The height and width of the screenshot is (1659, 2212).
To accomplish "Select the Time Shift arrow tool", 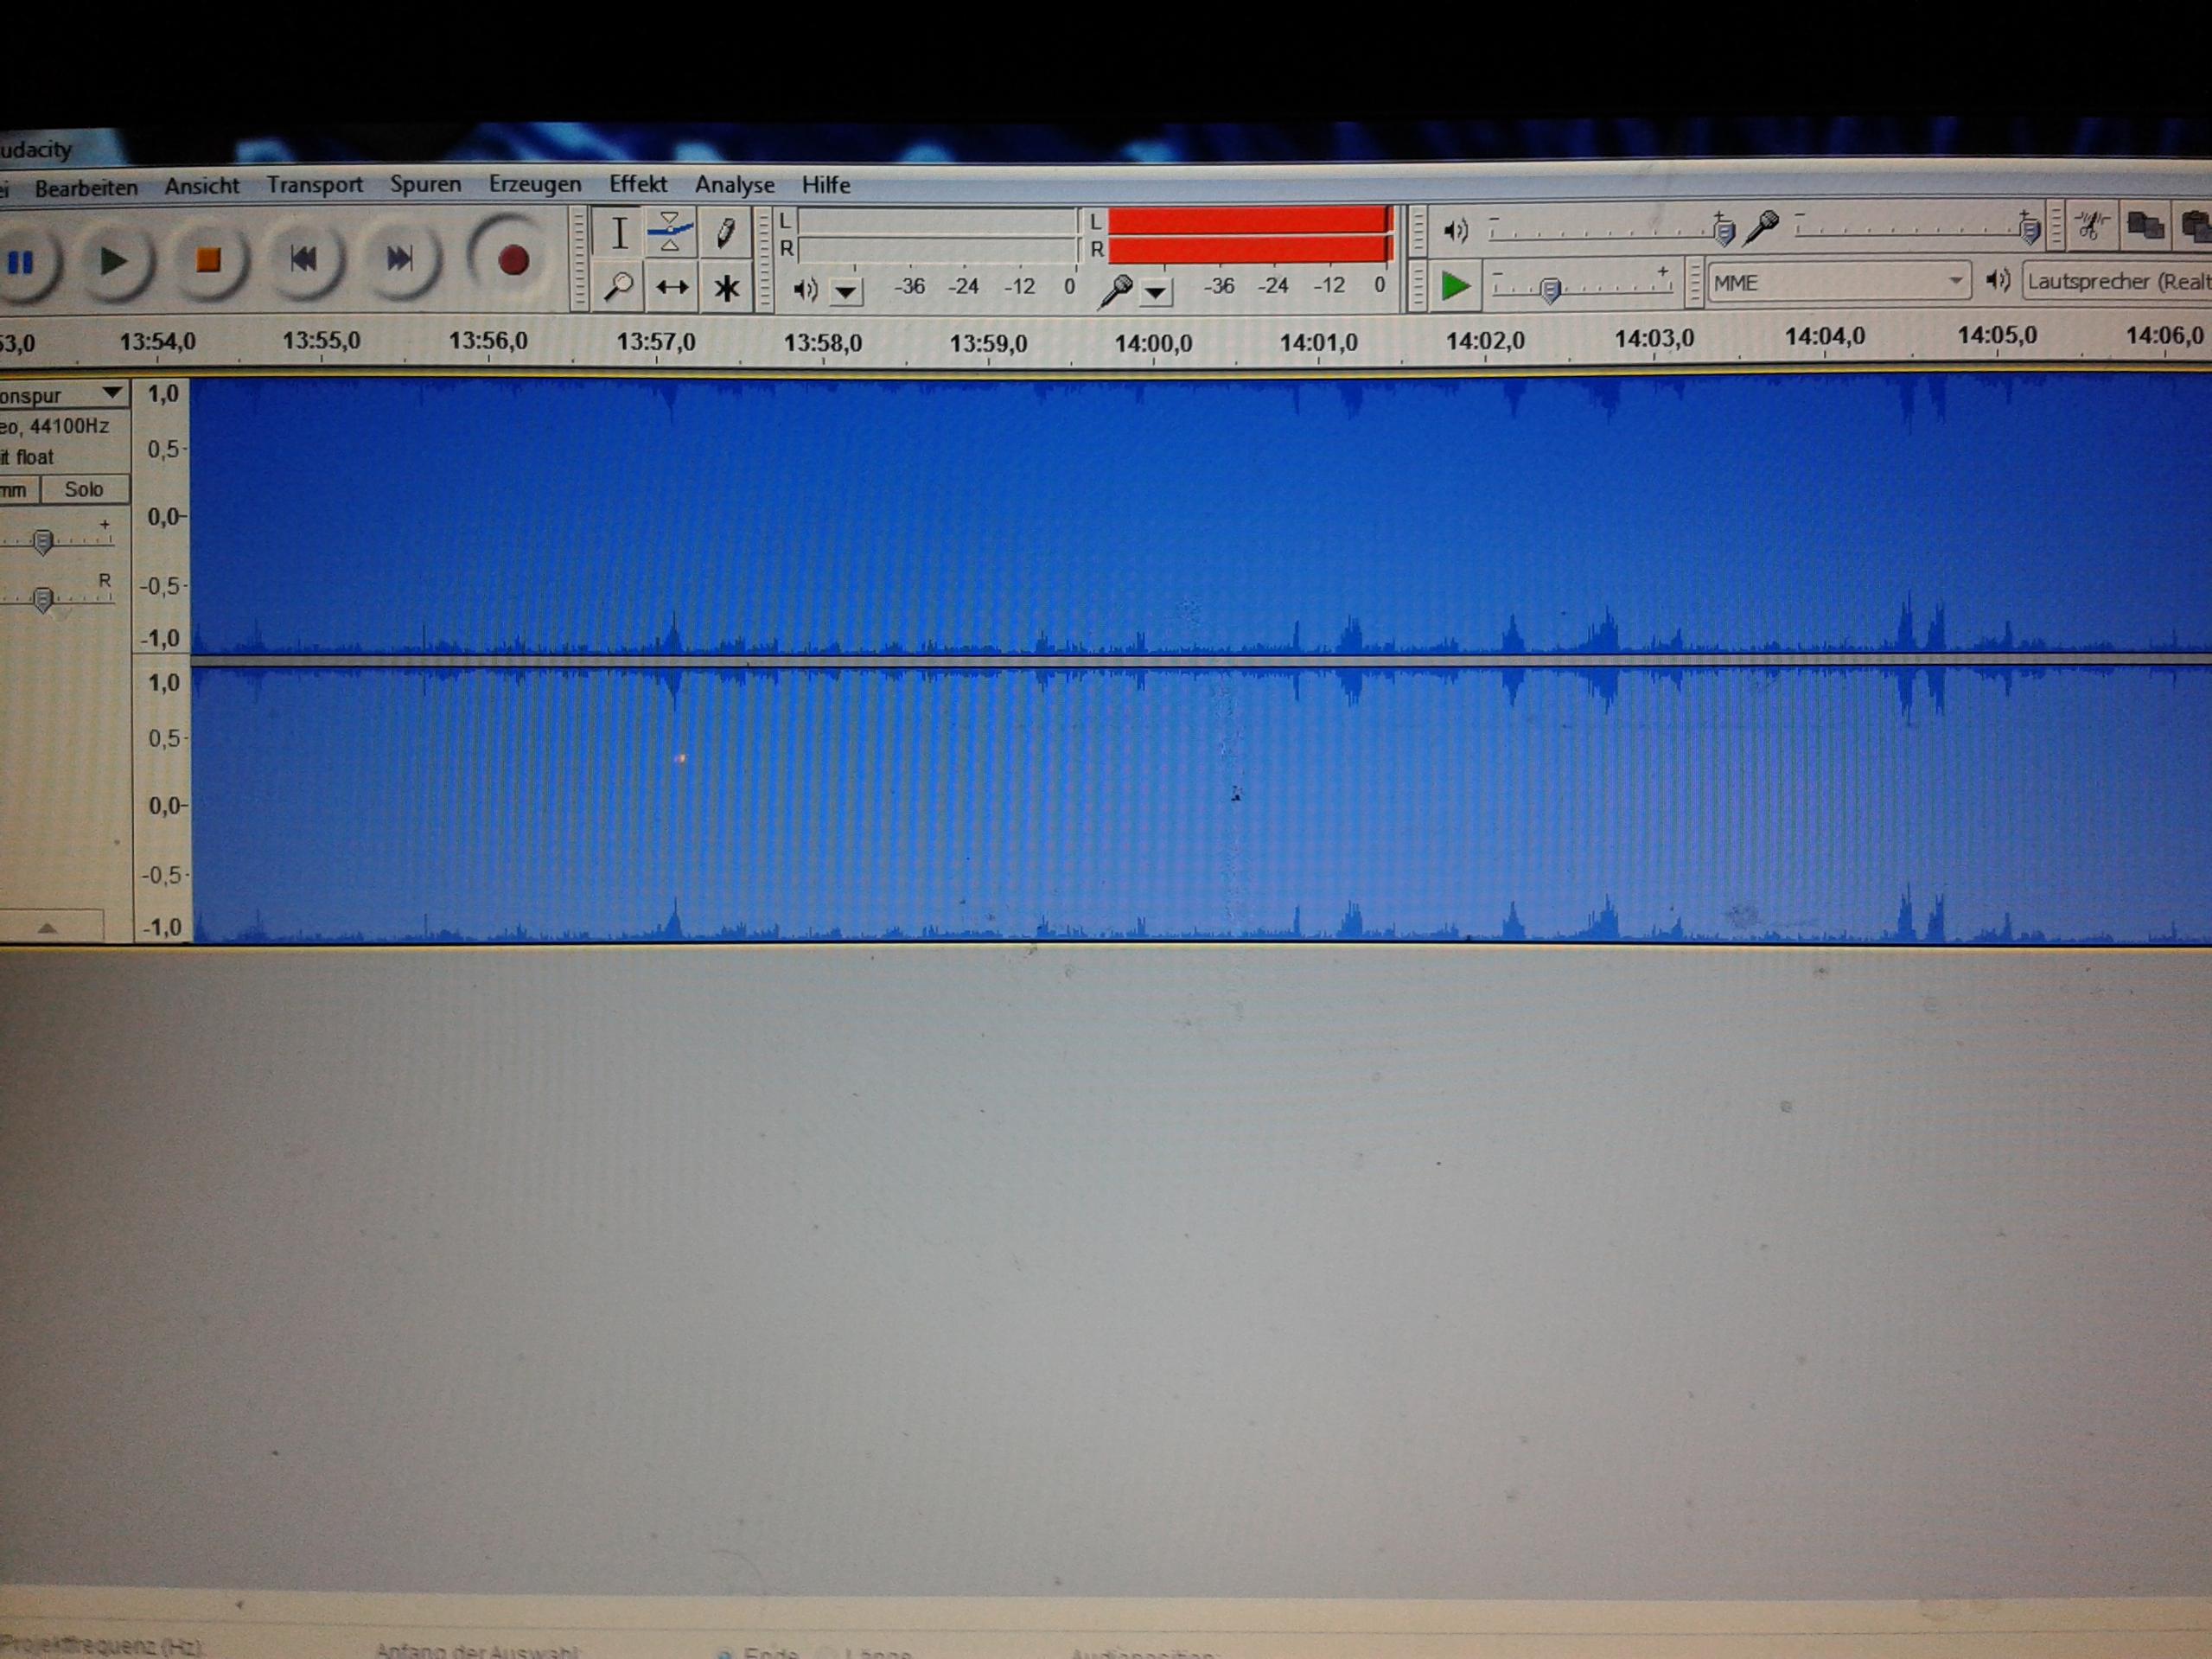I will click(x=671, y=288).
